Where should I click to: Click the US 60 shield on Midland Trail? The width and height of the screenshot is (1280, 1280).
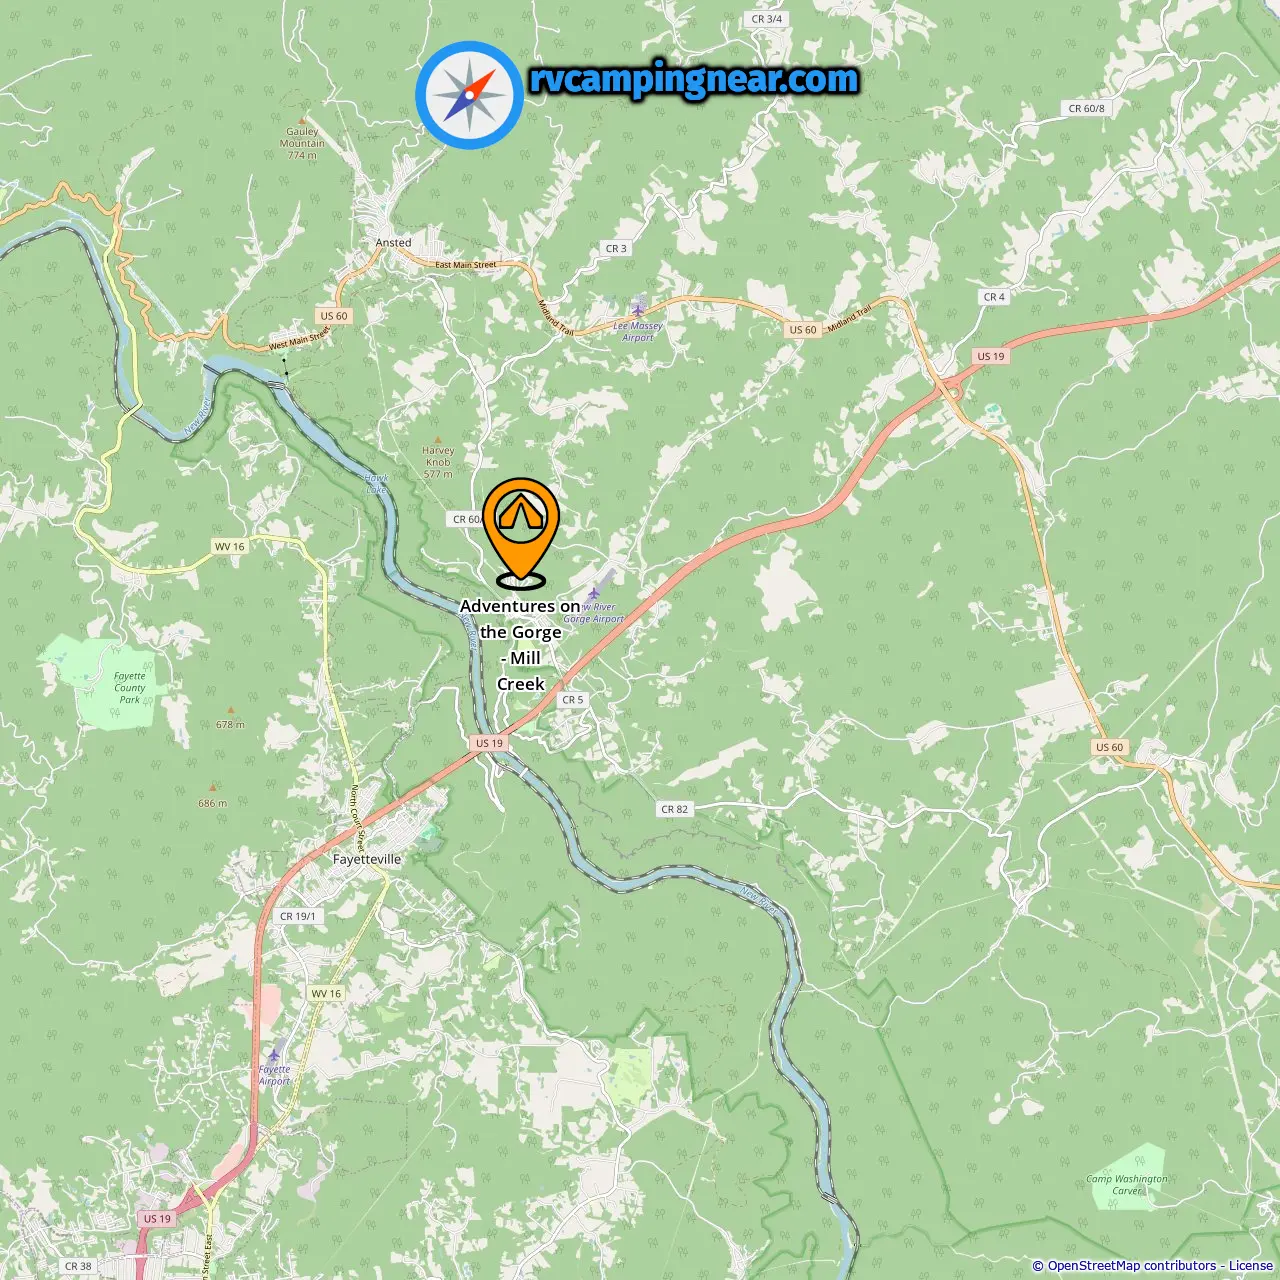(803, 329)
